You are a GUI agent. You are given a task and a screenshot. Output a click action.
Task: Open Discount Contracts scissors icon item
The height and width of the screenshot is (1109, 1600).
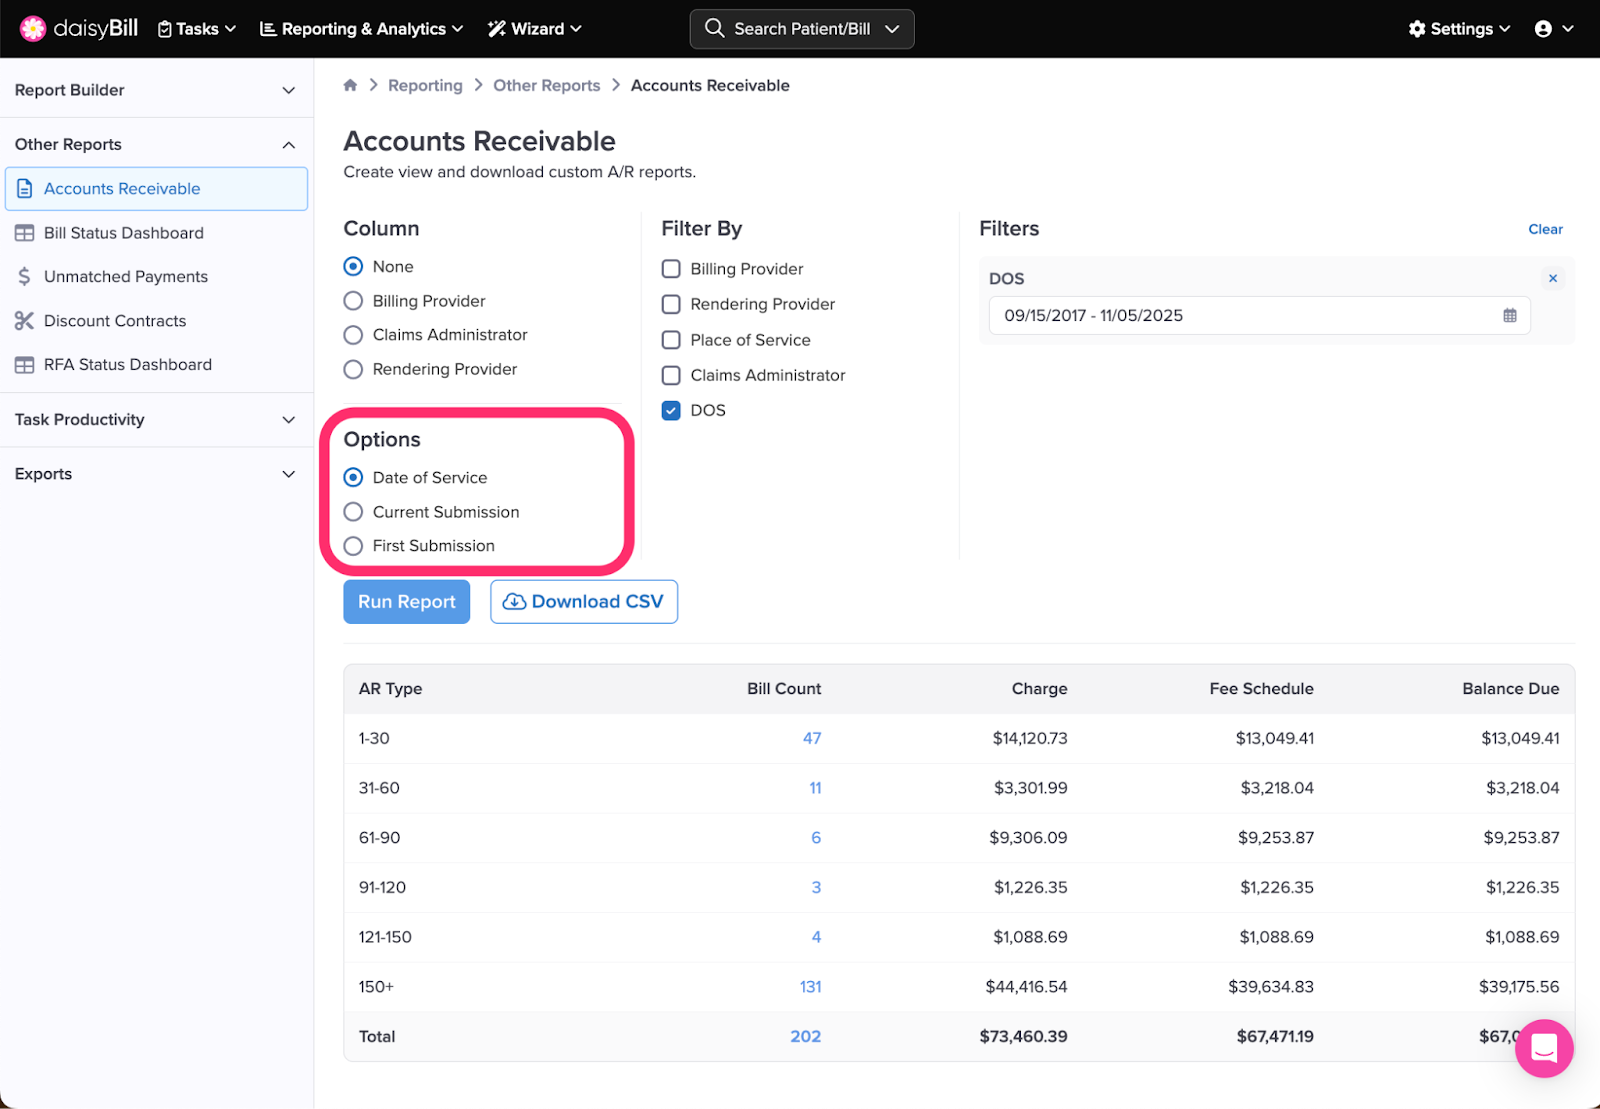(x=25, y=321)
